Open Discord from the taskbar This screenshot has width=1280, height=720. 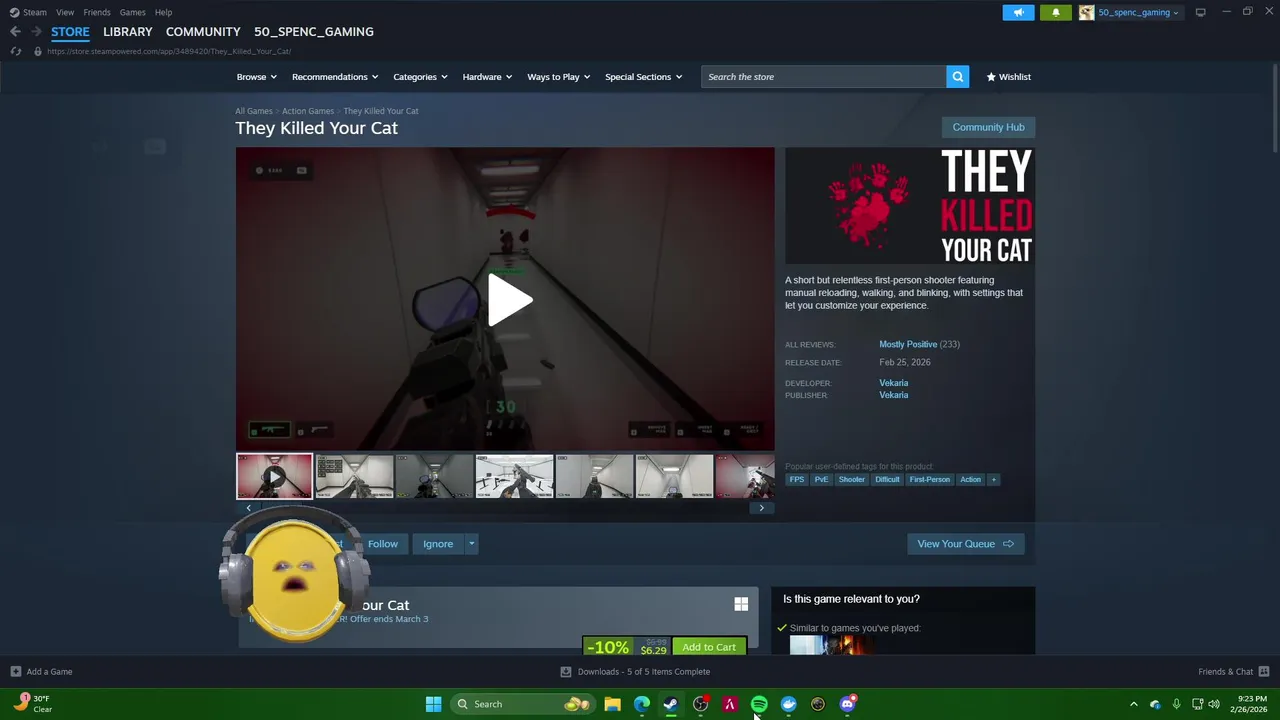(x=848, y=704)
